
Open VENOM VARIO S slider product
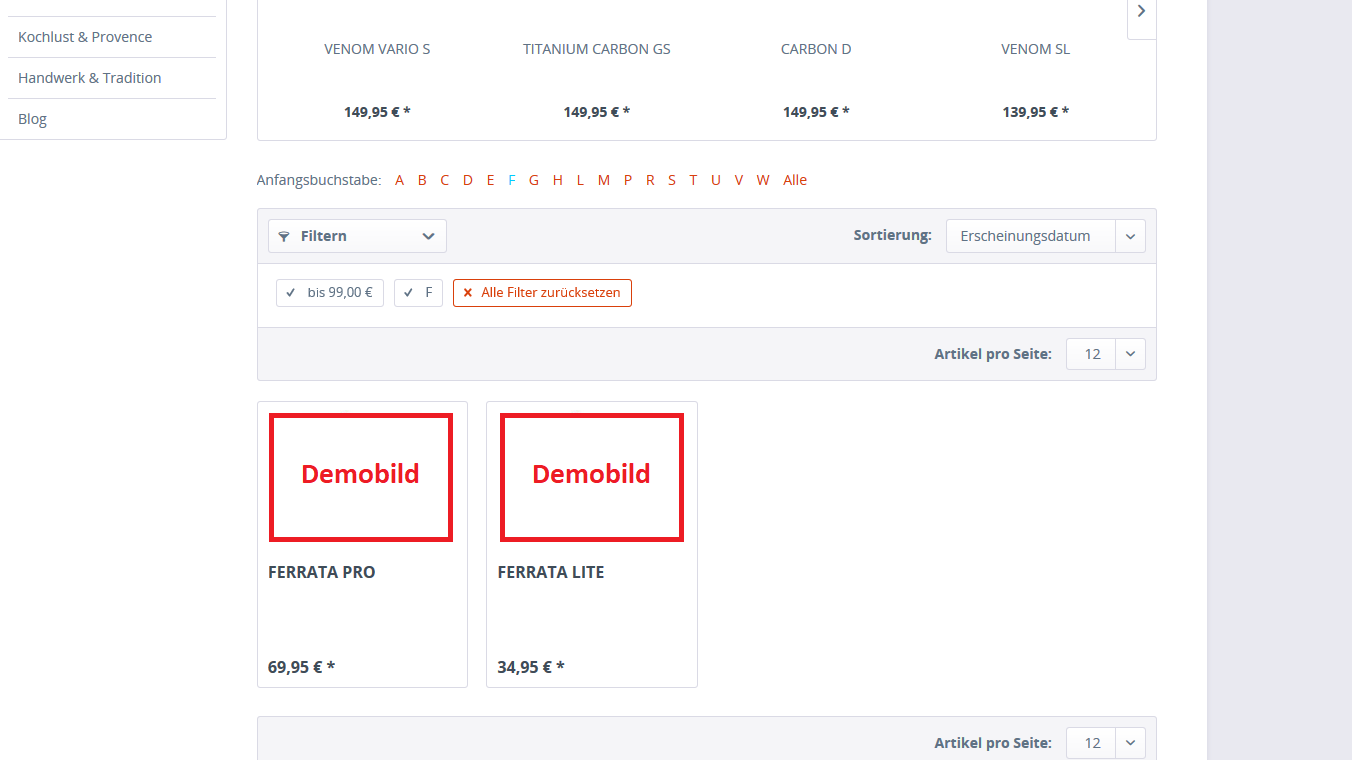point(377,49)
